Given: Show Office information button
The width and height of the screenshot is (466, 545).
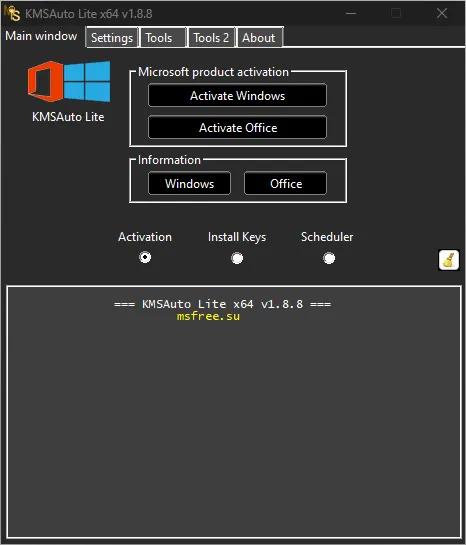Looking at the screenshot, I should 285,183.
